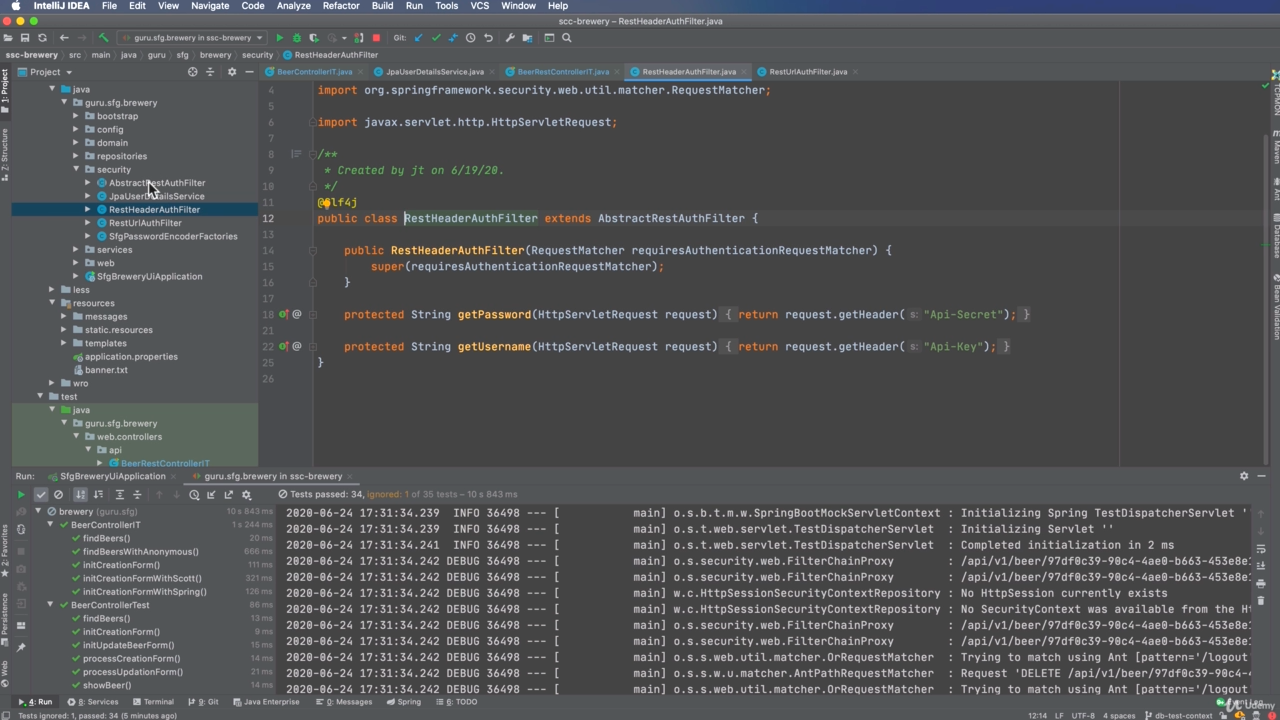
Task: Switch to RestUrlAuthFilter.java editor tab
Action: 807,72
